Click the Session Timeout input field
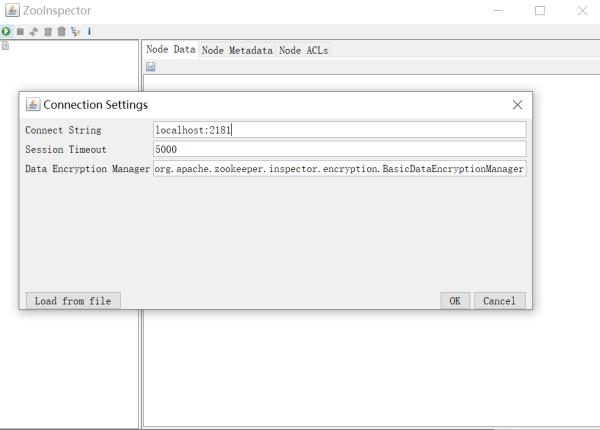The width and height of the screenshot is (600, 430). point(339,149)
